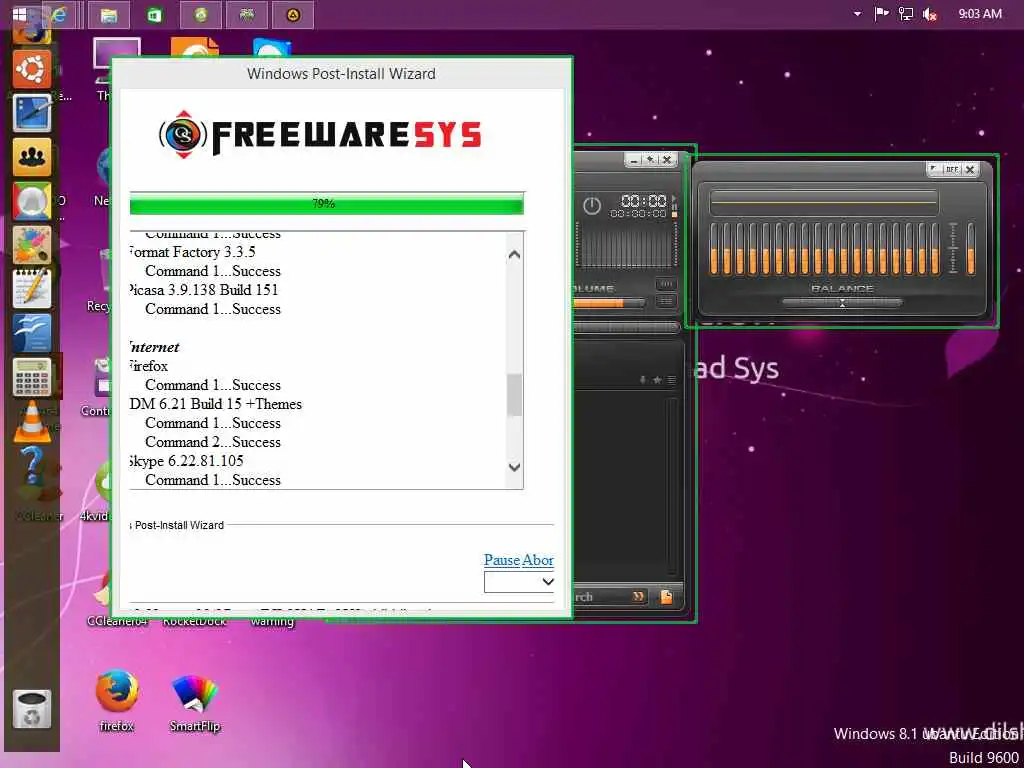Click the 9:03 AM clock
This screenshot has height=768, width=1024.
click(979, 14)
